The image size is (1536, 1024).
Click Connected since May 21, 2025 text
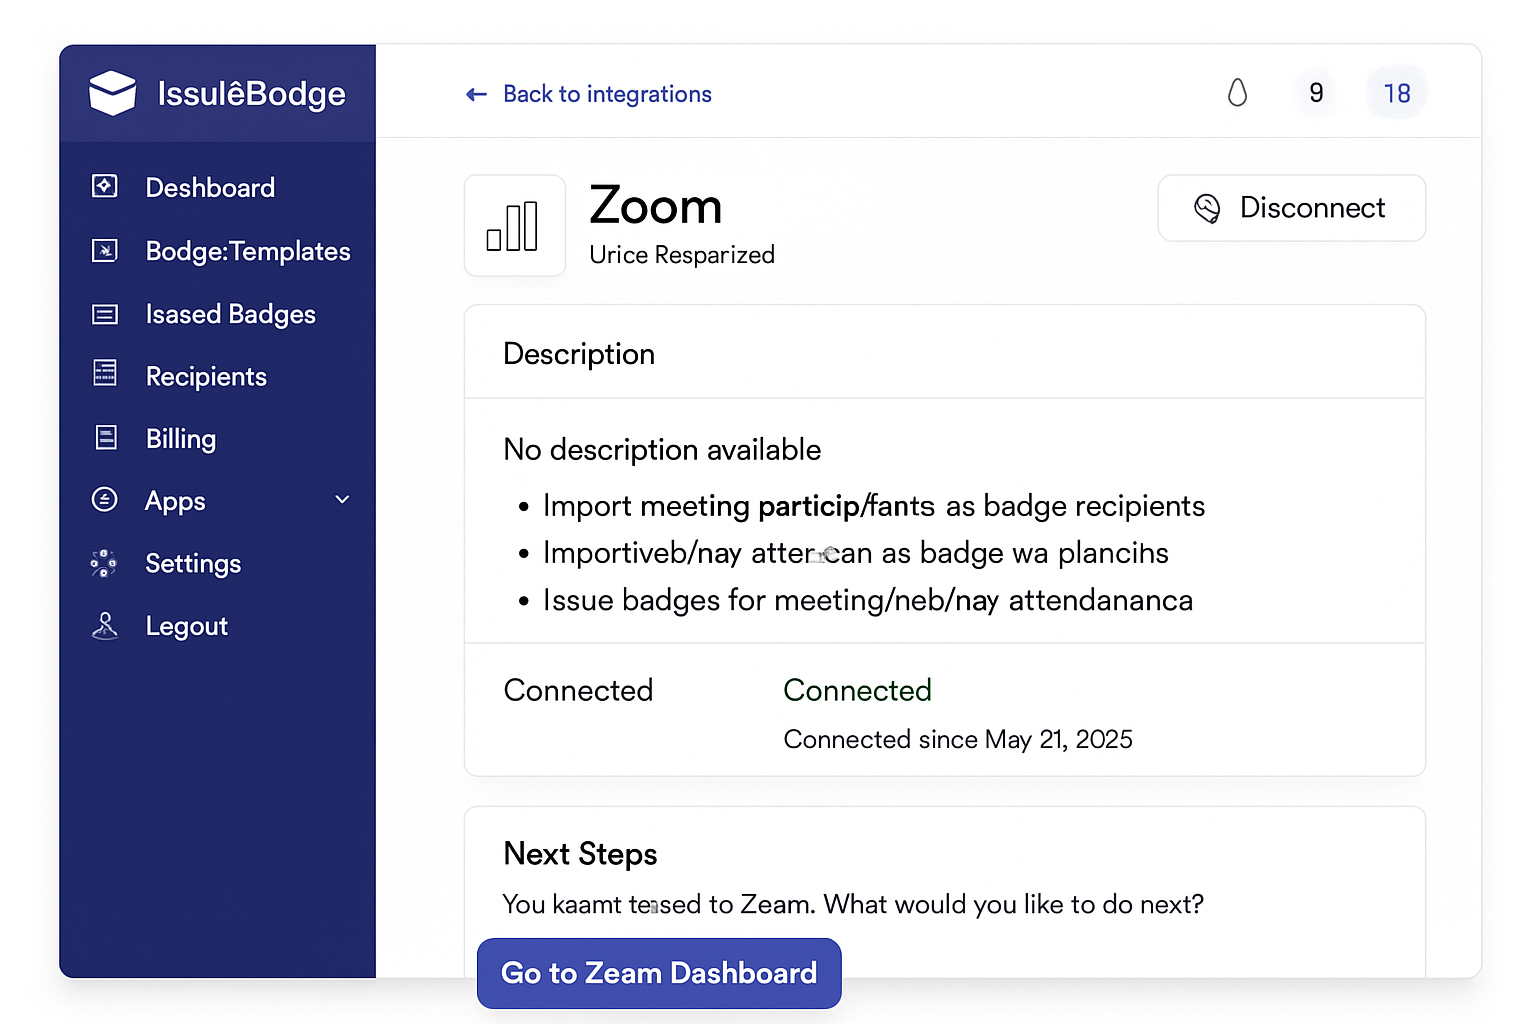point(958,739)
